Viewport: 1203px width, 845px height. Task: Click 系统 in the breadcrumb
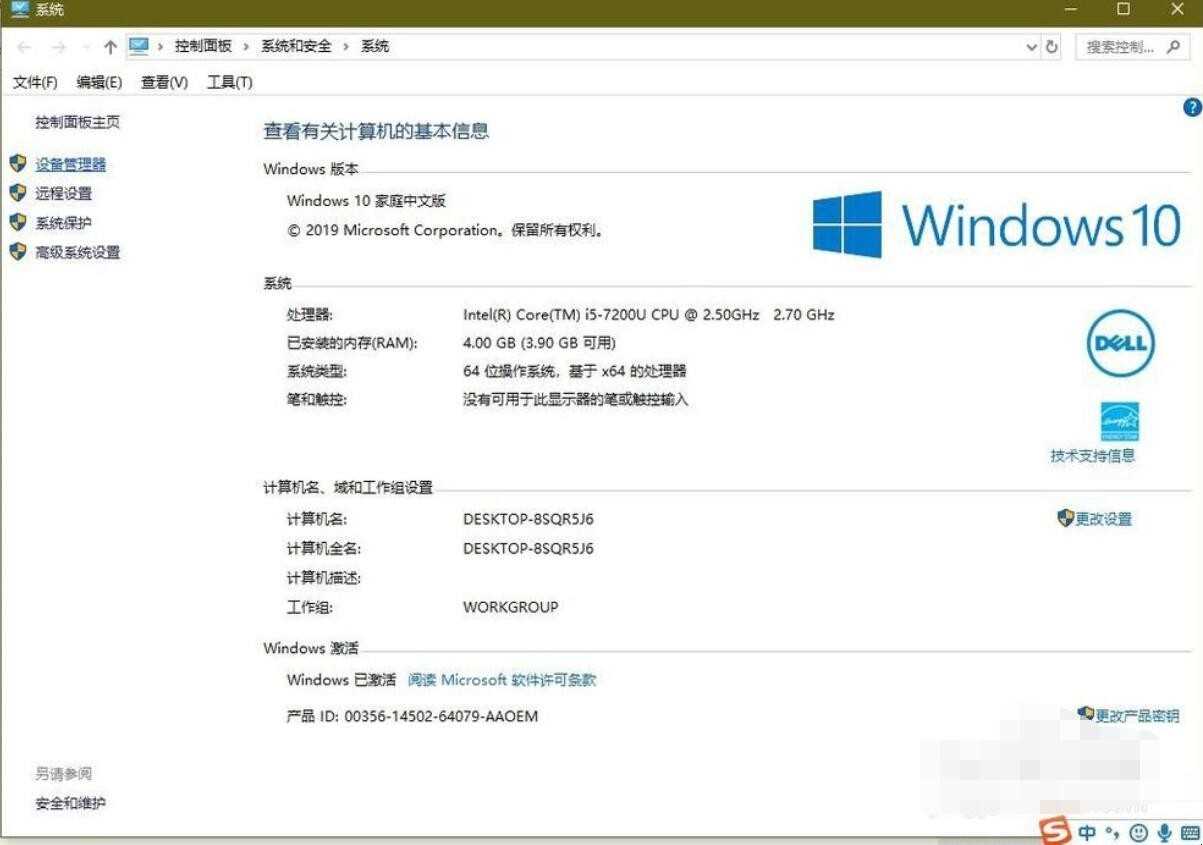tap(375, 46)
